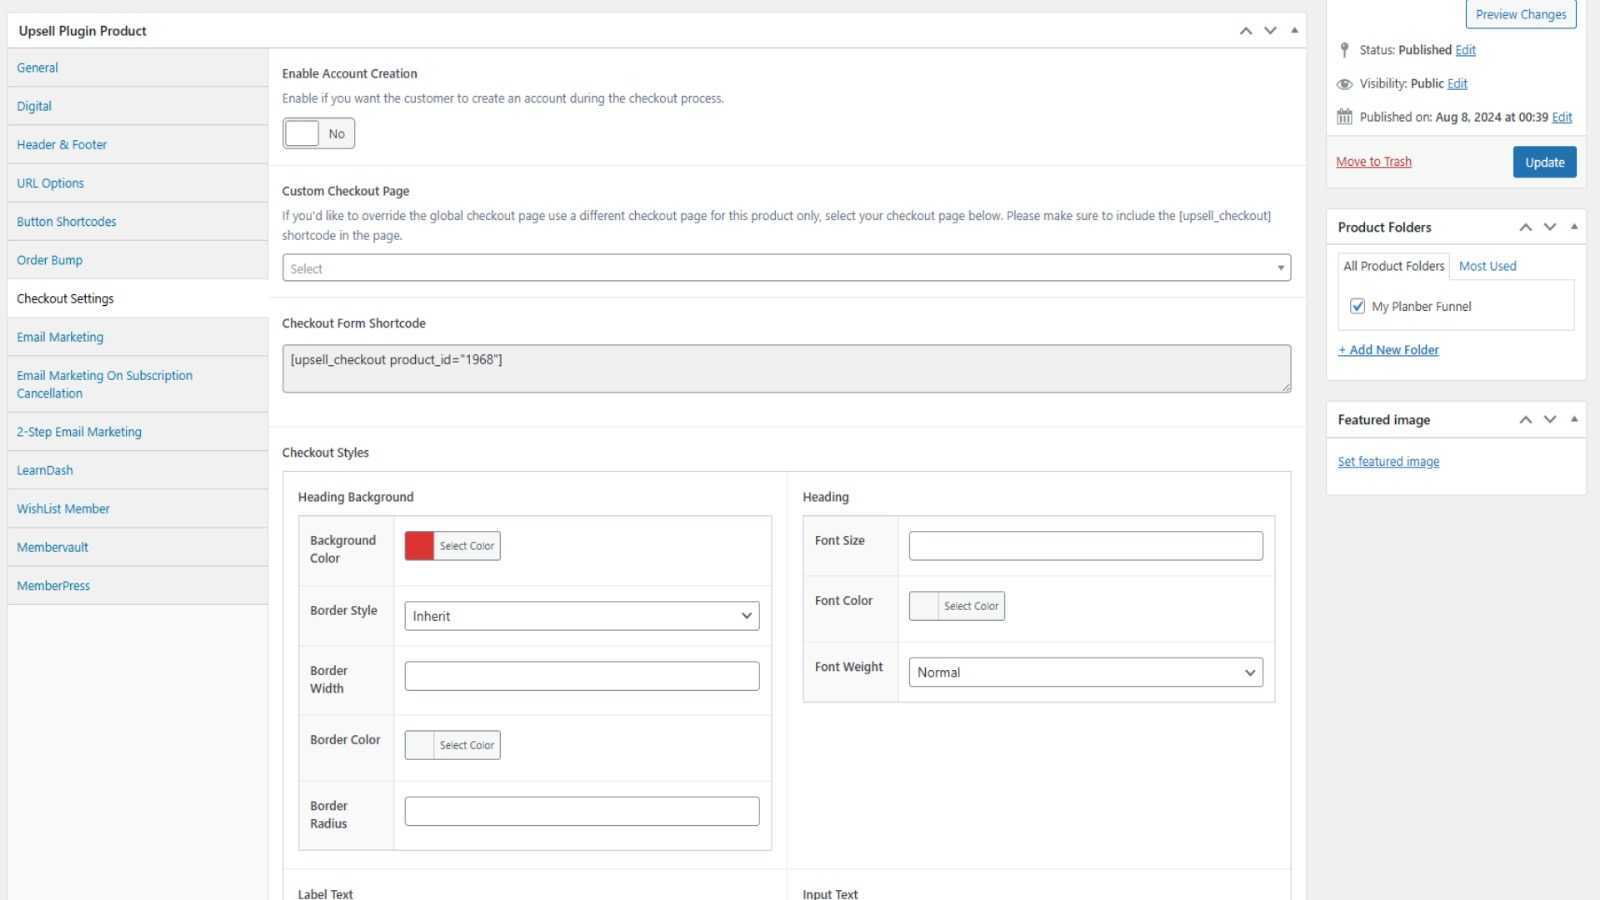Move Product Folders panel down
Image resolution: width=1600 pixels, height=900 pixels.
(x=1550, y=227)
